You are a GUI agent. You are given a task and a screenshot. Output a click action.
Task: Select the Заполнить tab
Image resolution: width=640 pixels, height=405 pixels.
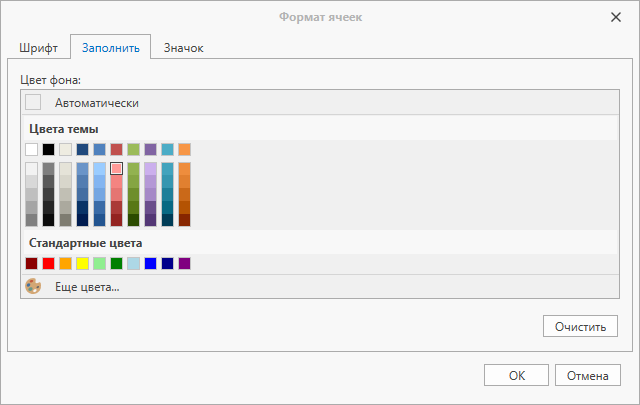click(x=111, y=48)
